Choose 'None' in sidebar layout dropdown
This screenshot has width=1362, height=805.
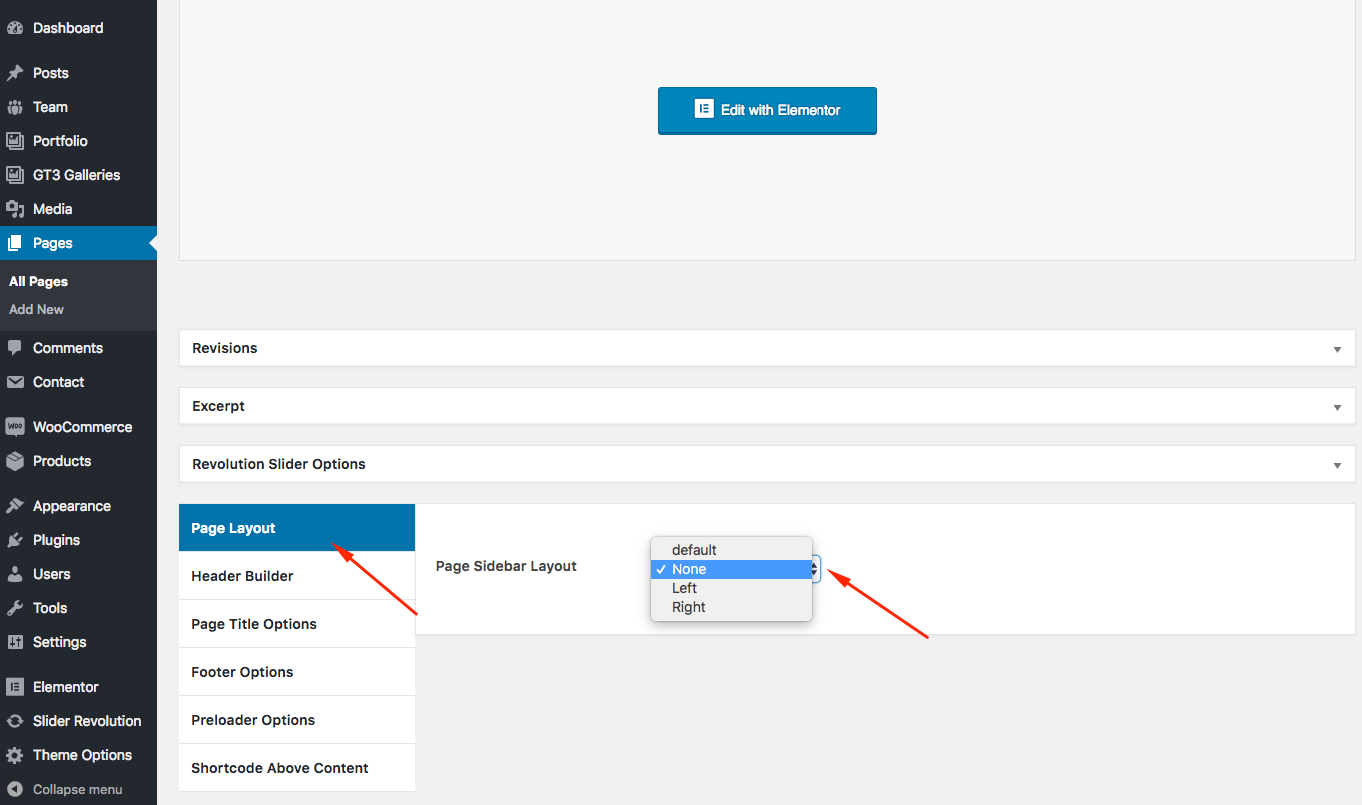(x=731, y=569)
